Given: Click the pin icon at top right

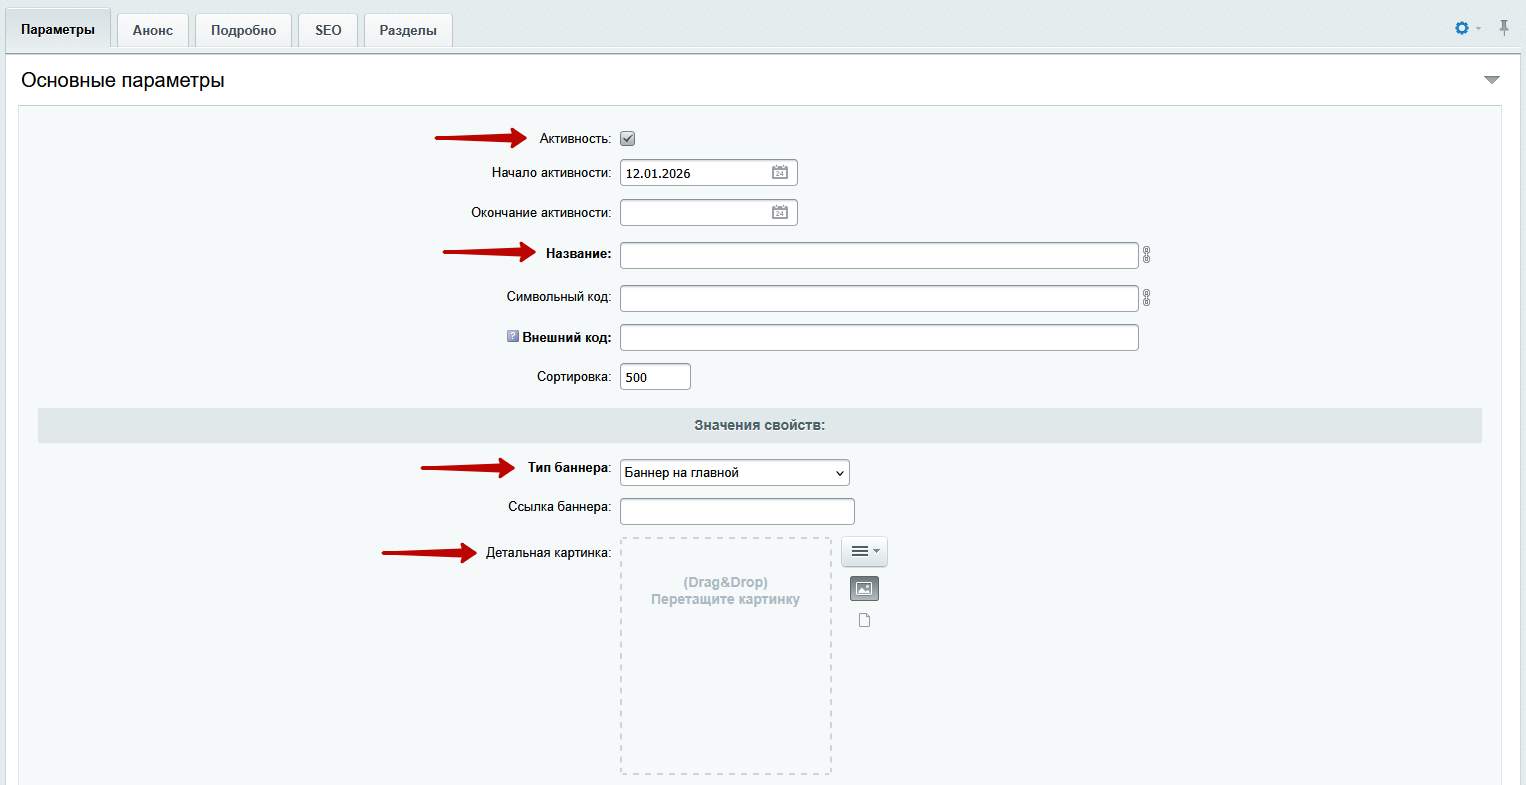Looking at the screenshot, I should [x=1503, y=28].
